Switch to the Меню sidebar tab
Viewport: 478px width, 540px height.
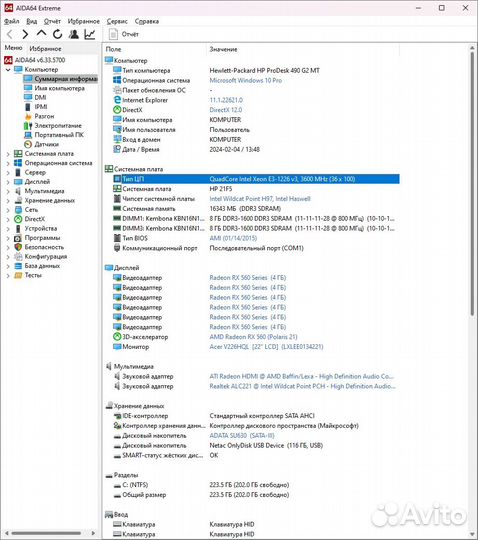13,48
